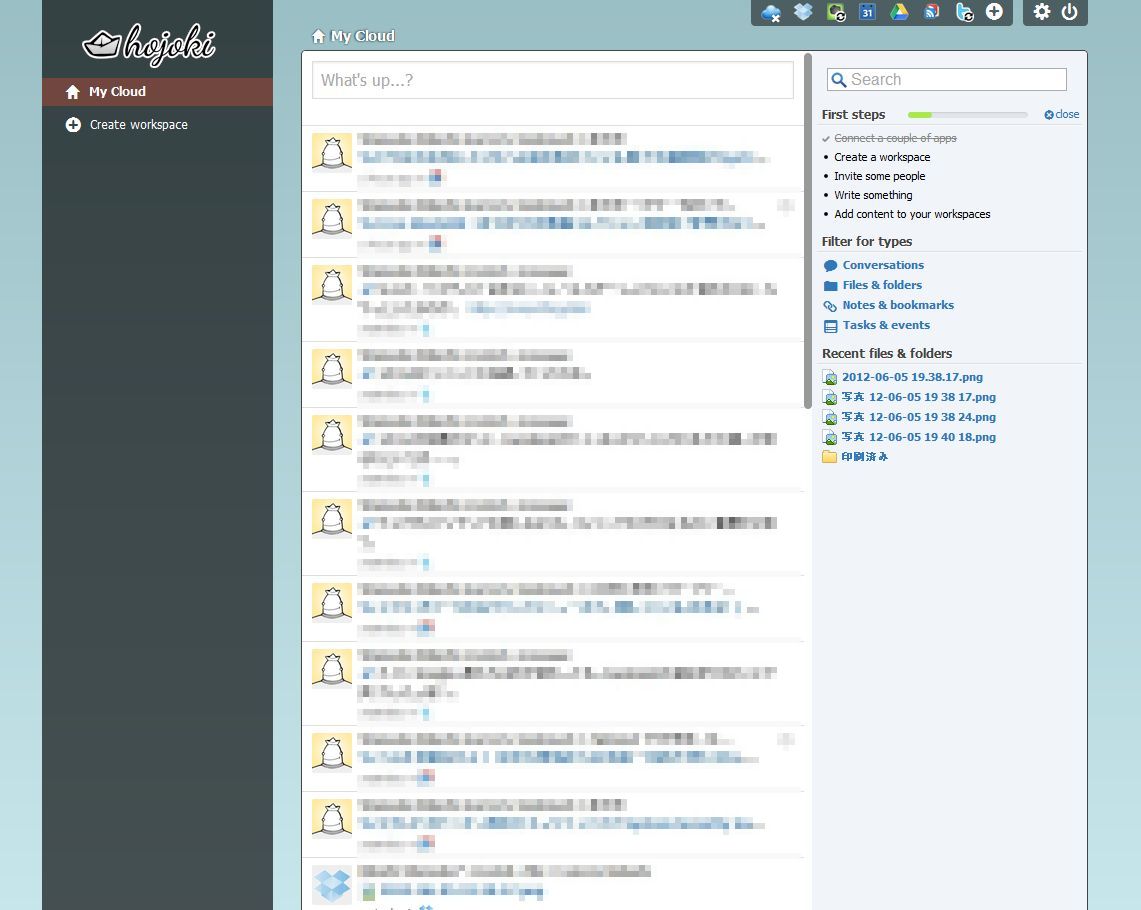Open the Dropbox app icon in top toolbar
Viewport: 1141px width, 910px height.
tap(803, 12)
